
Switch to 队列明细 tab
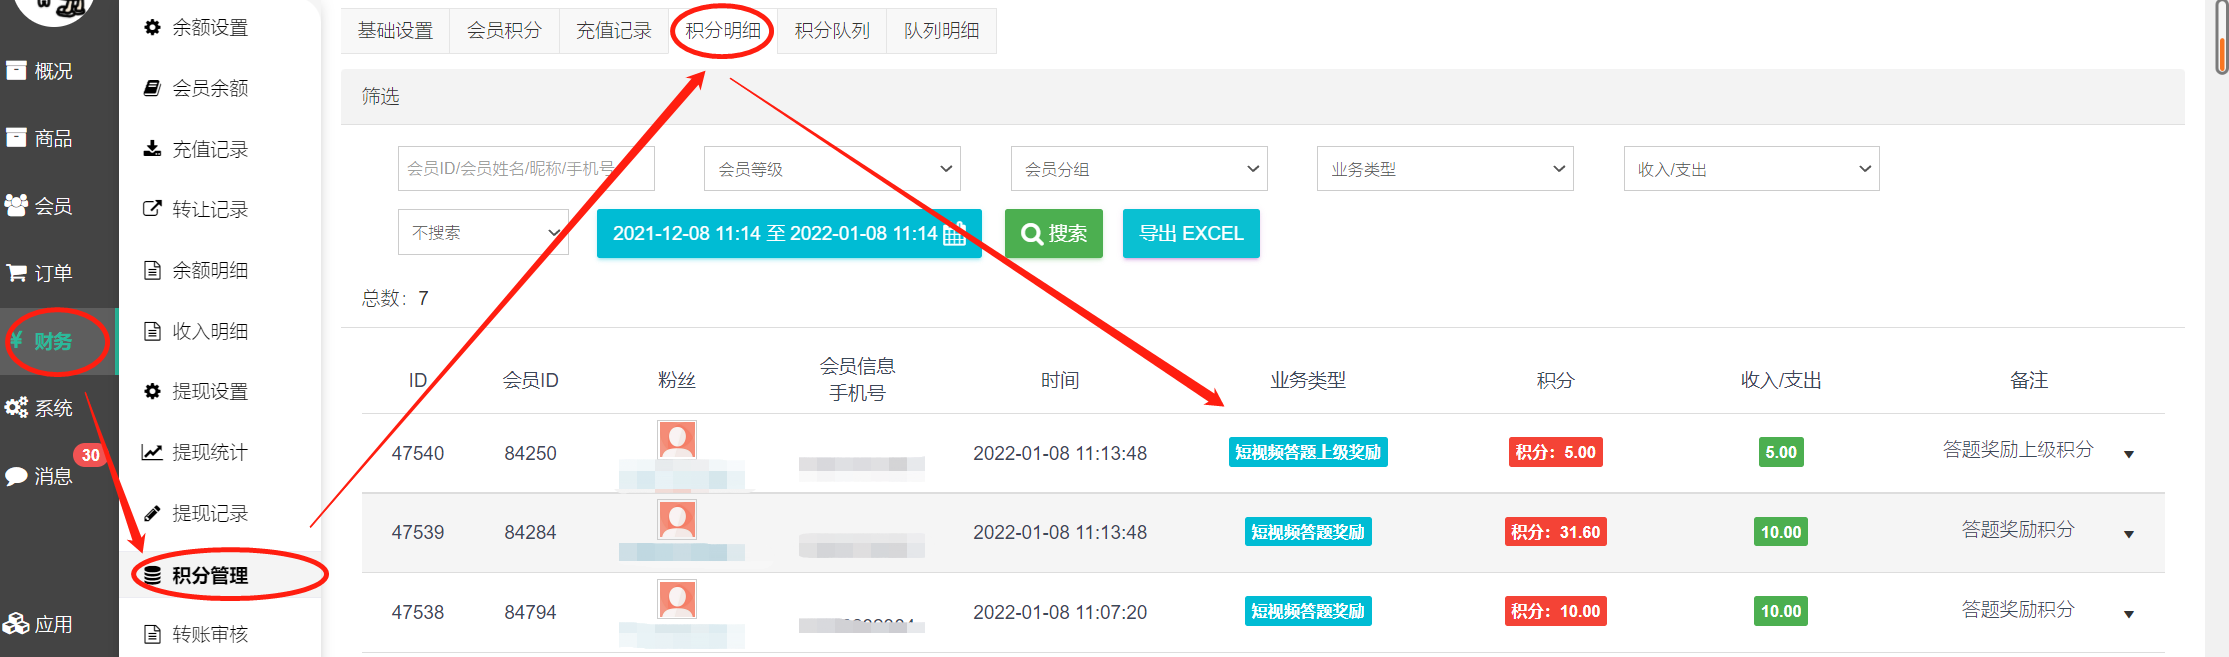click(941, 31)
